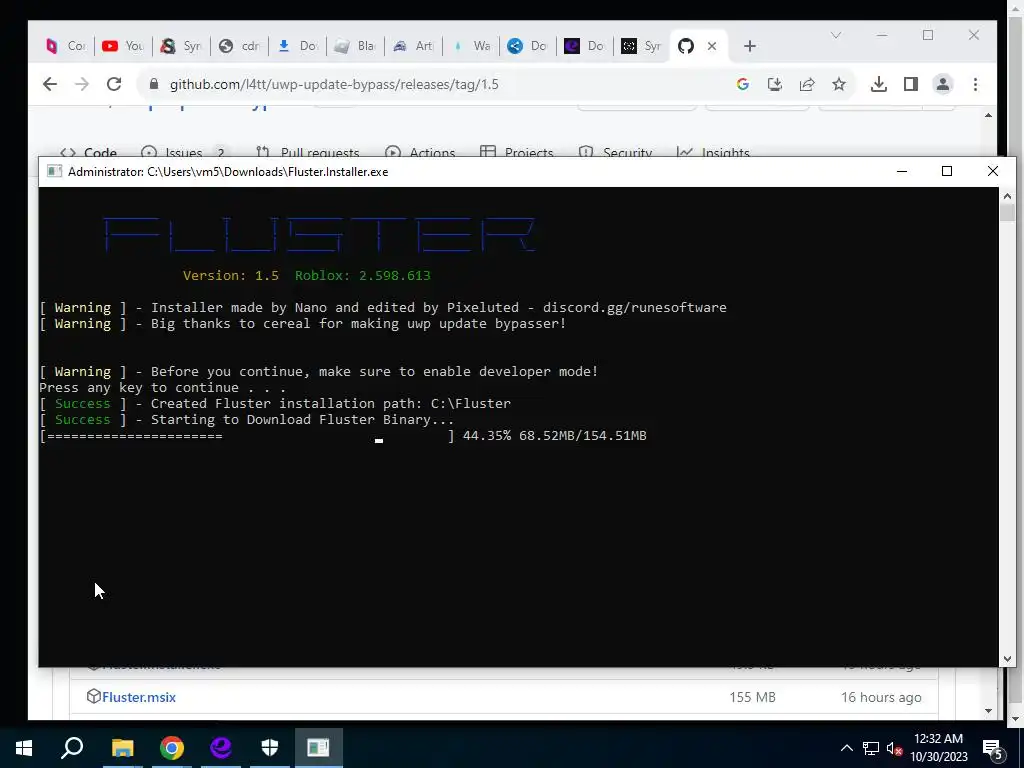The width and height of the screenshot is (1024, 768).
Task: Open the purple browser taskbar icon
Action: pos(221,748)
